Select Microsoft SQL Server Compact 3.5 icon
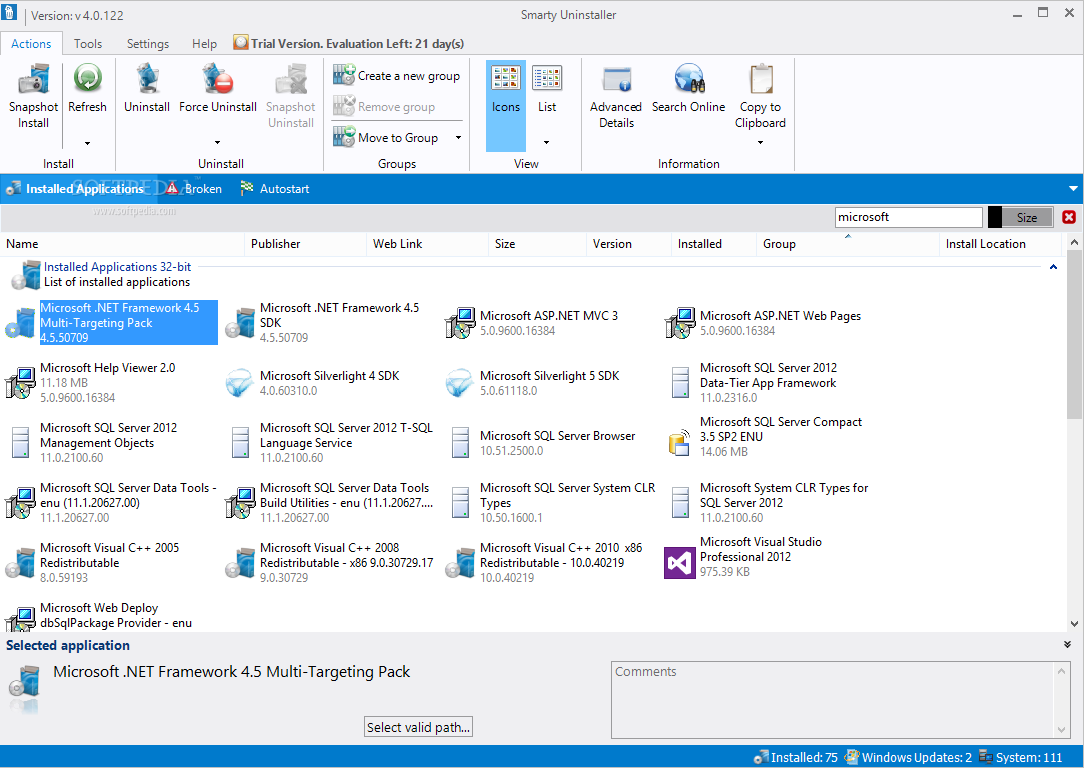Viewport: 1084px width, 768px height. pyautogui.click(x=679, y=442)
